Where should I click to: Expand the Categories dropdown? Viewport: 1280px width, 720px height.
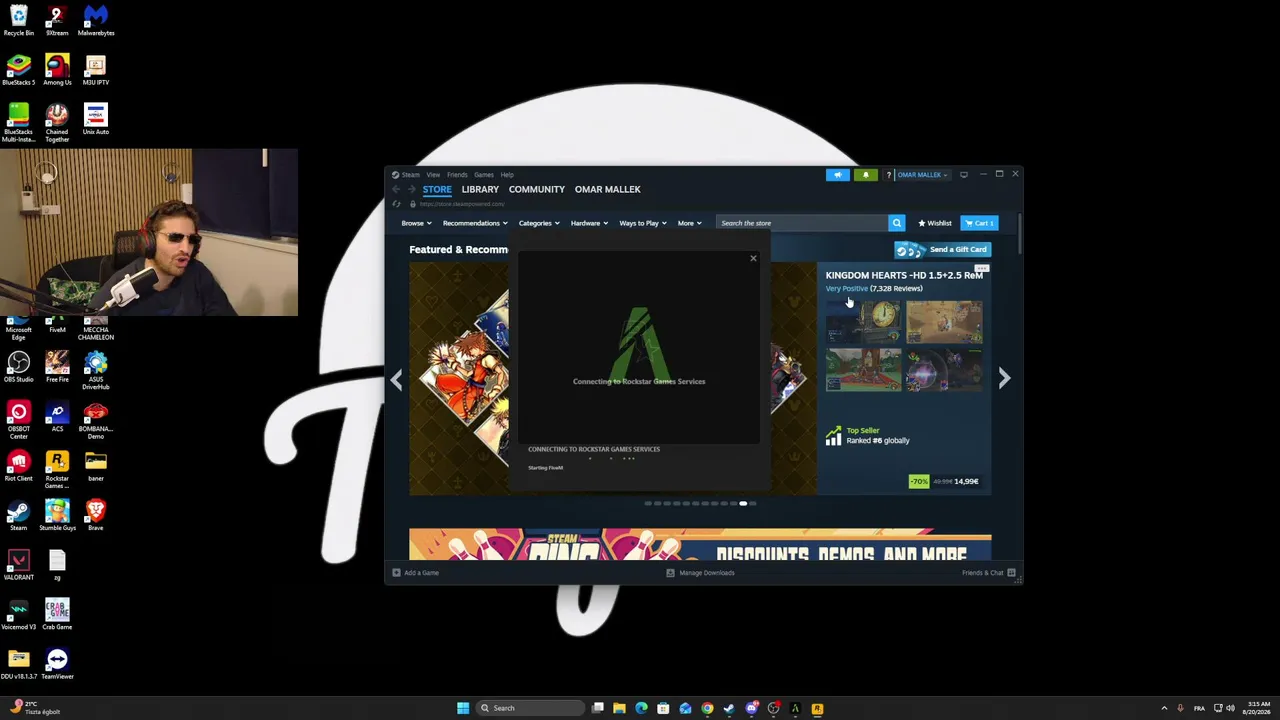pos(539,223)
